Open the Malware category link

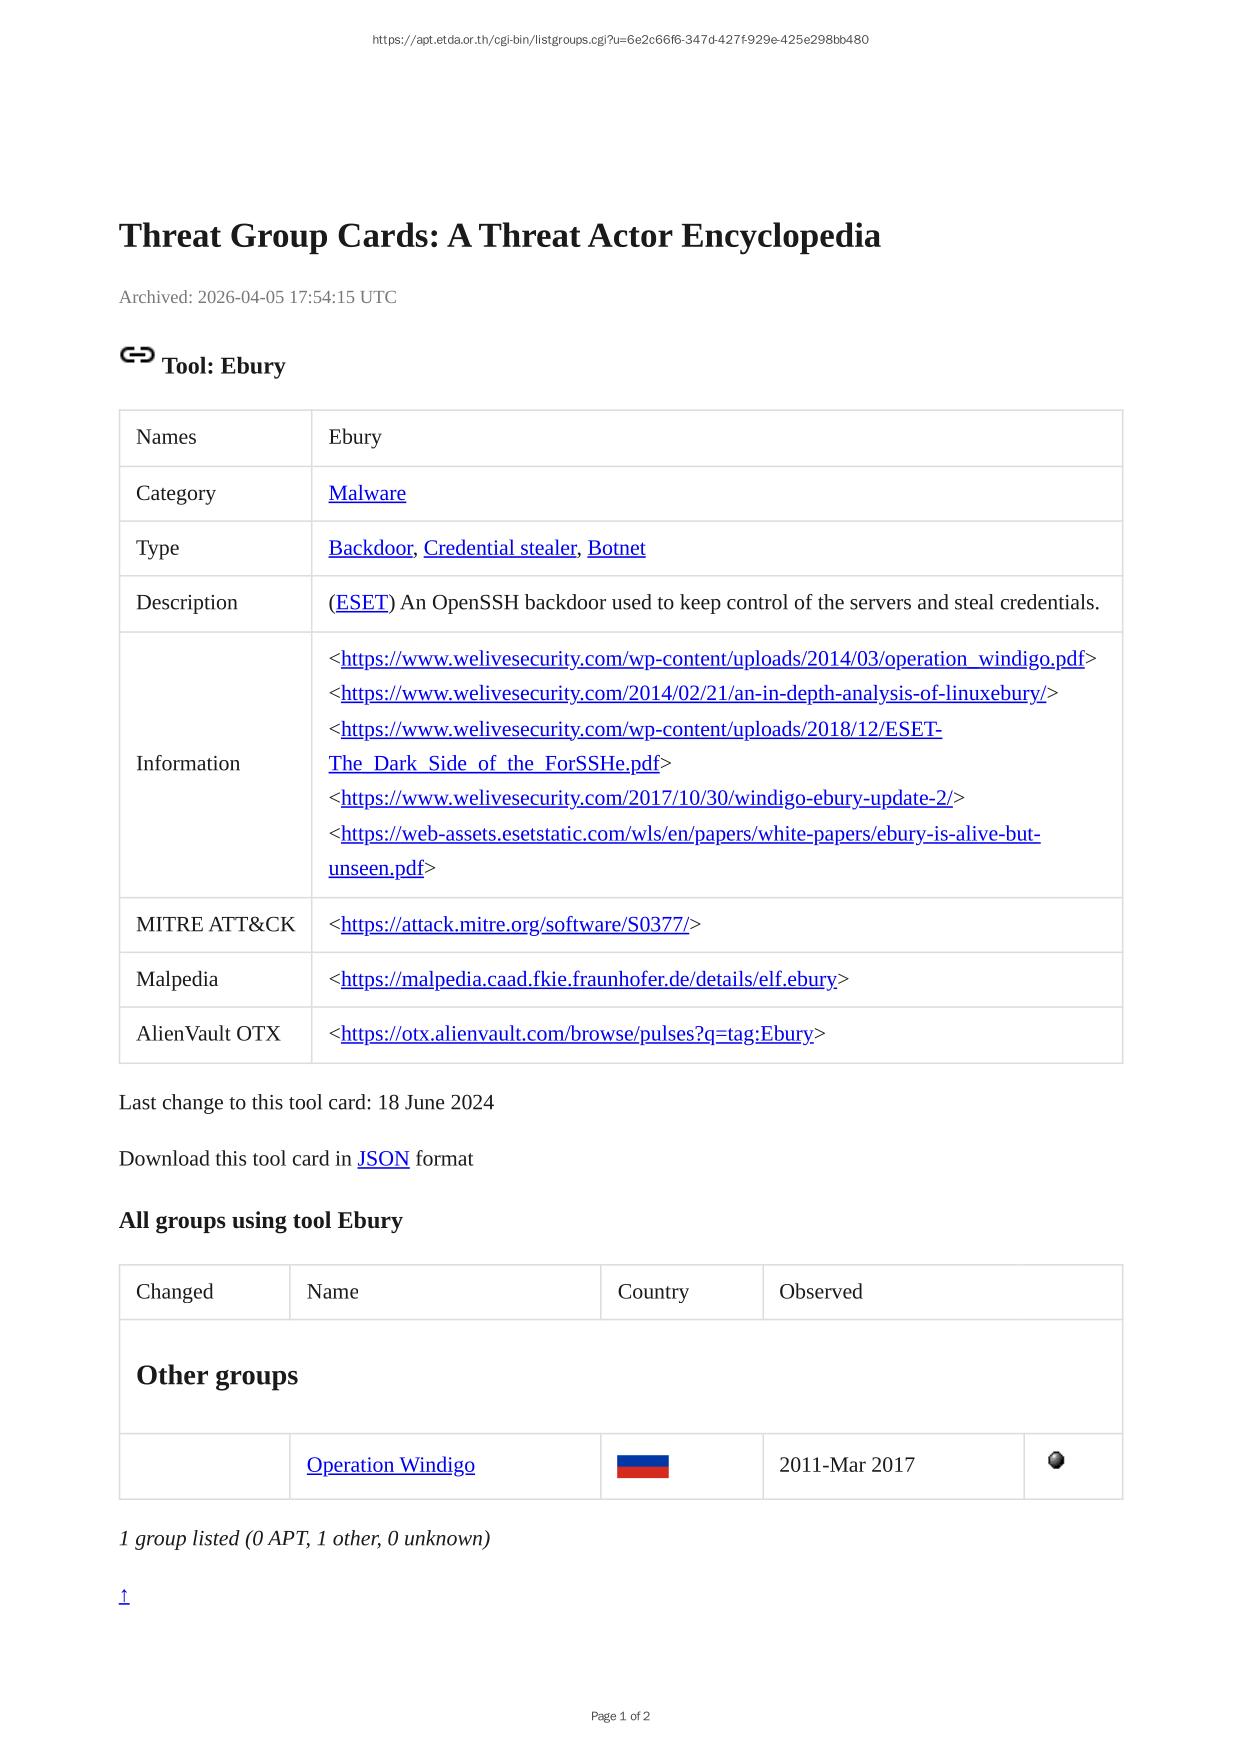tap(367, 493)
